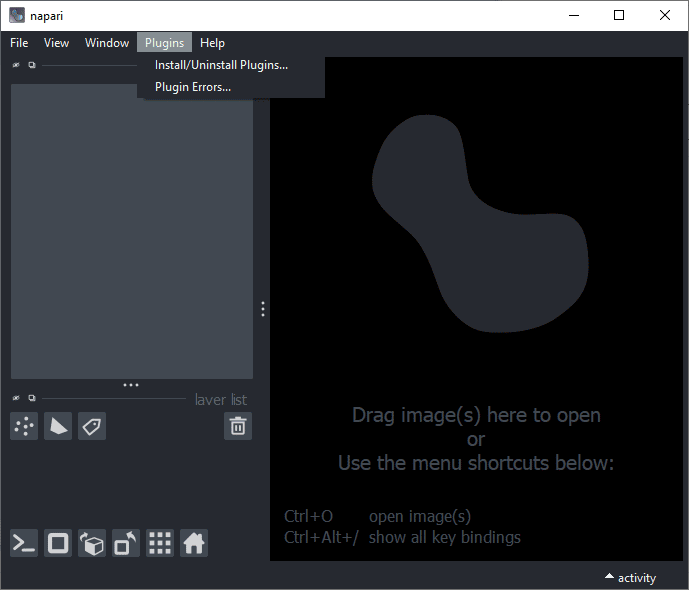Float the layer controls dock widget
This screenshot has height=590, width=689.
pyautogui.click(x=31, y=65)
